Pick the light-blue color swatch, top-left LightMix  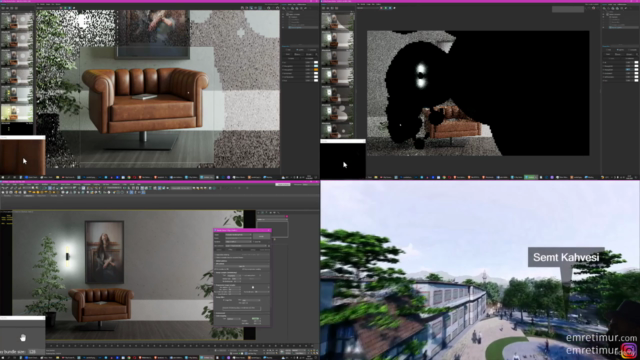tap(316, 66)
